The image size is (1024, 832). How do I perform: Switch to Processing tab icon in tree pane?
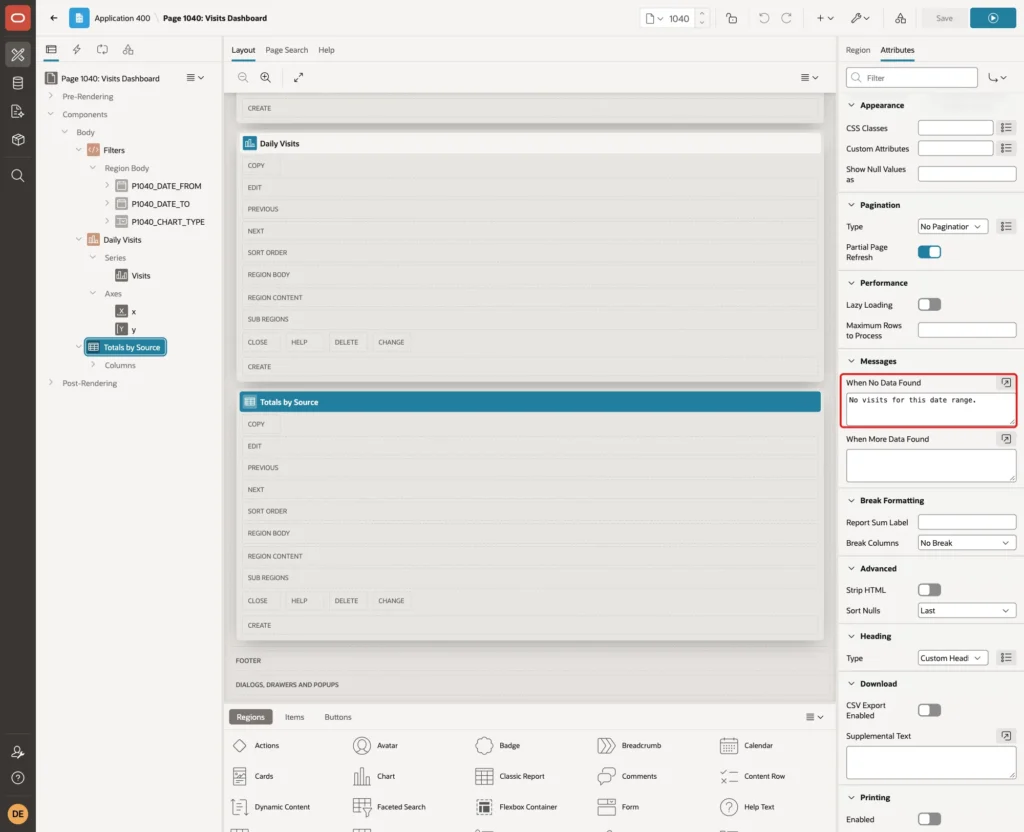[x=103, y=50]
